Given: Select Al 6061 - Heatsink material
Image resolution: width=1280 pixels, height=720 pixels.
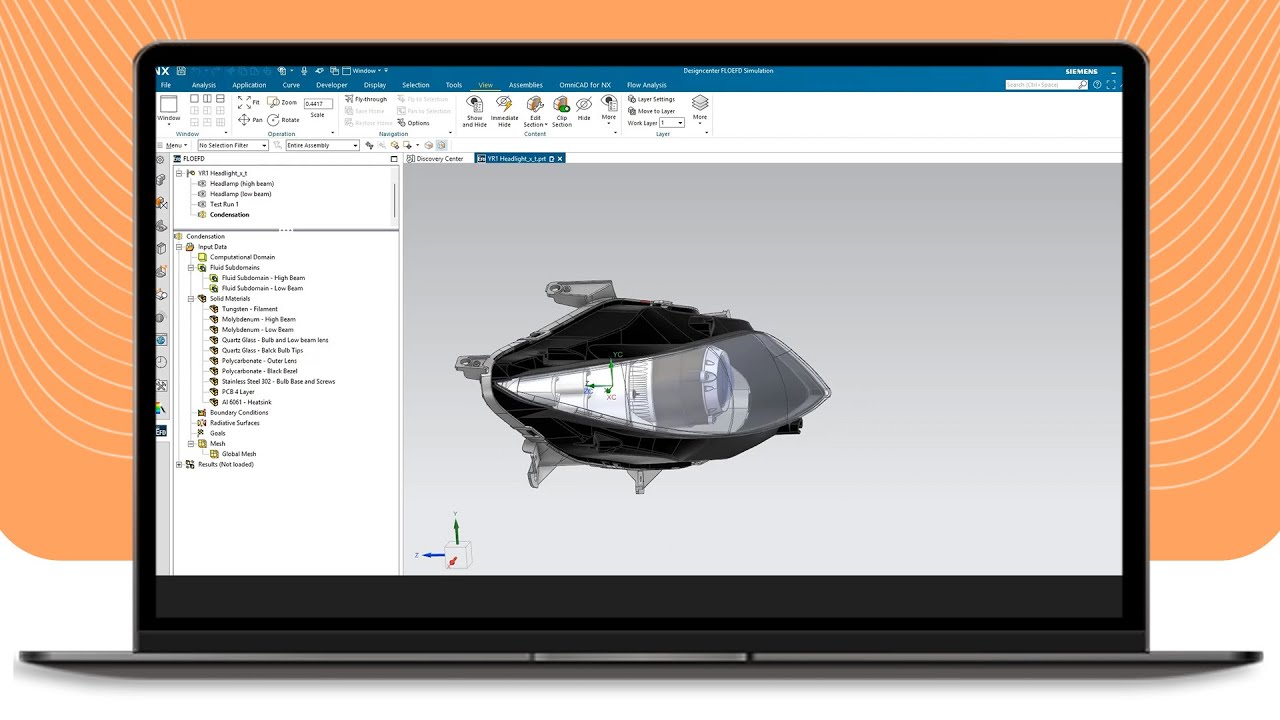Looking at the screenshot, I should 246,402.
